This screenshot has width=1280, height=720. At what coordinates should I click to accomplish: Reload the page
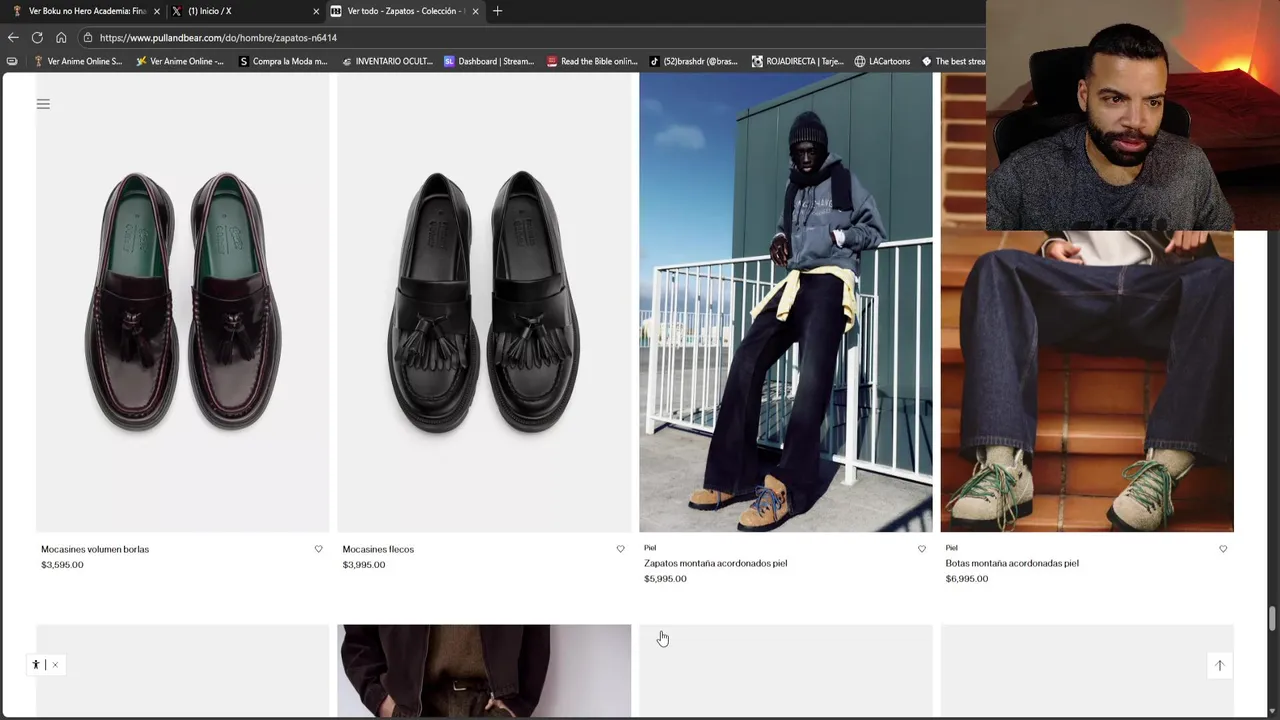pyautogui.click(x=37, y=37)
